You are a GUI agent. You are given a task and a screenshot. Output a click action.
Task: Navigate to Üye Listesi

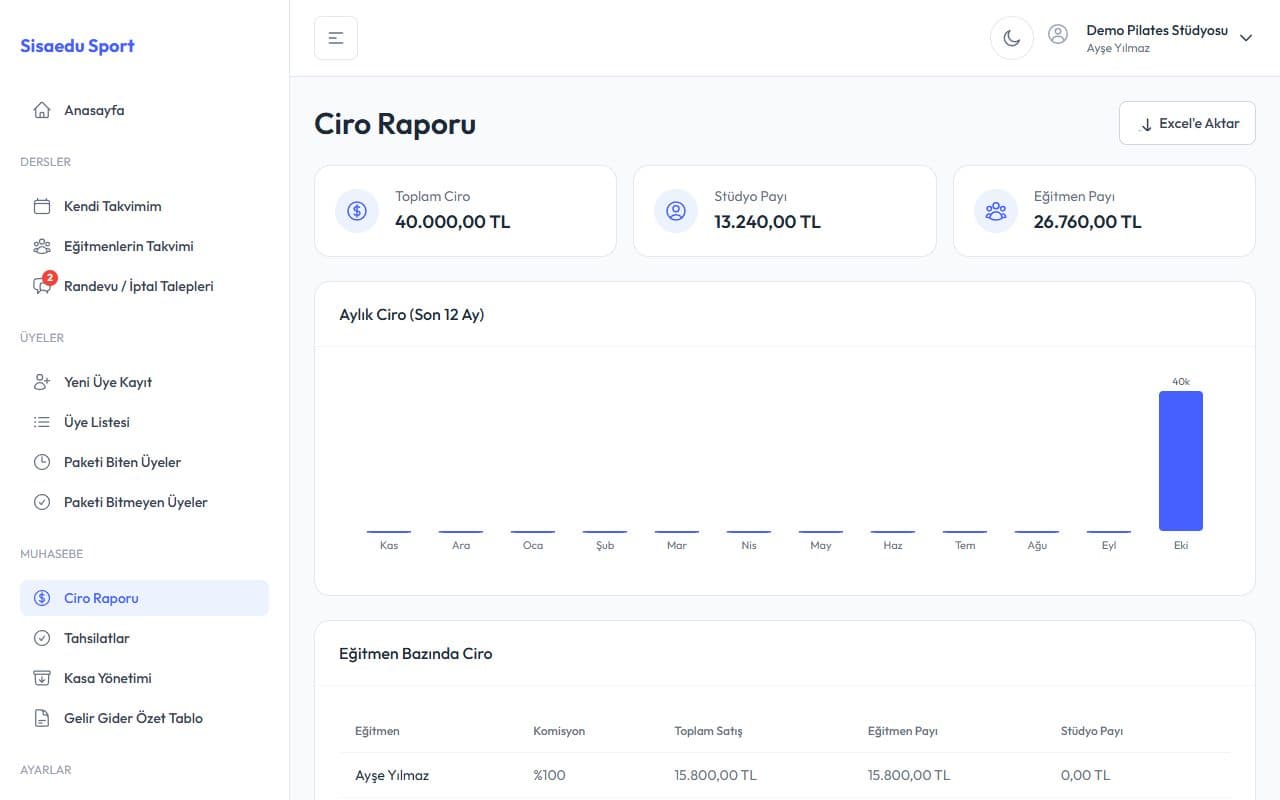pyautogui.click(x=144, y=422)
